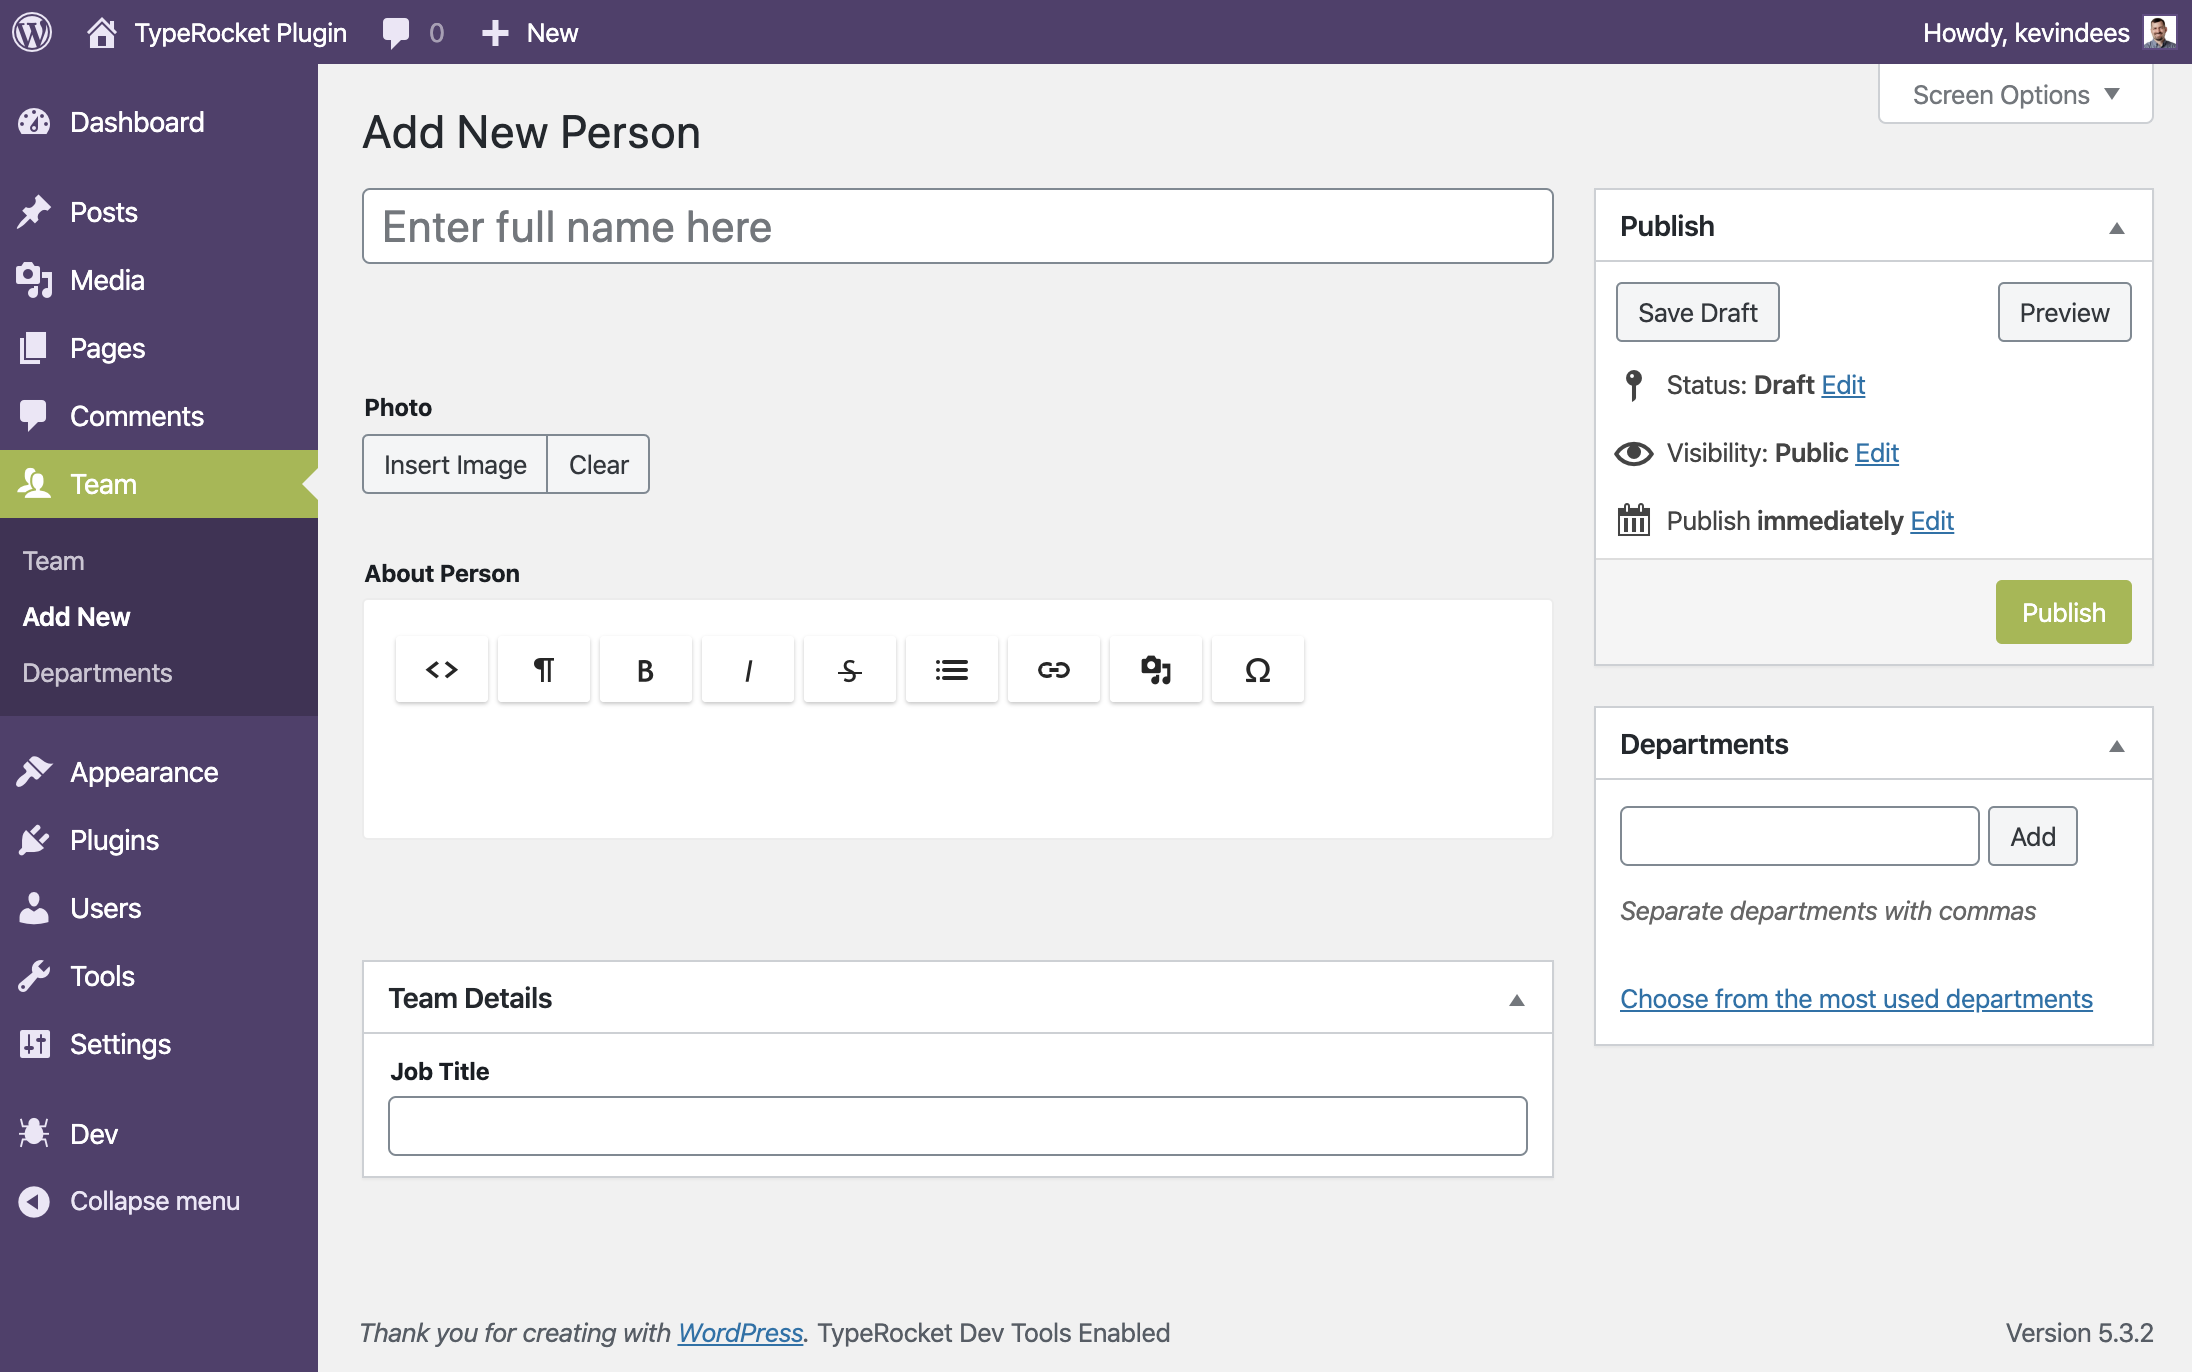Screen dimensions: 2192x1372
Task: Toggle italic text formatting
Action: (747, 669)
